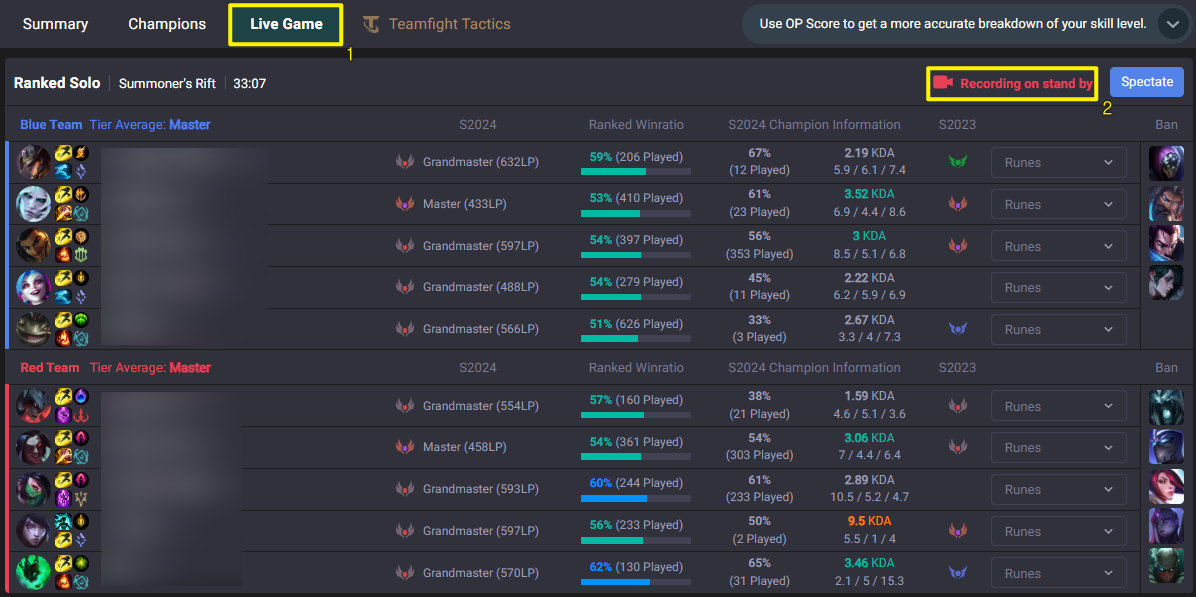Click the red camera recording icon
This screenshot has height=597, width=1196.
(x=944, y=83)
